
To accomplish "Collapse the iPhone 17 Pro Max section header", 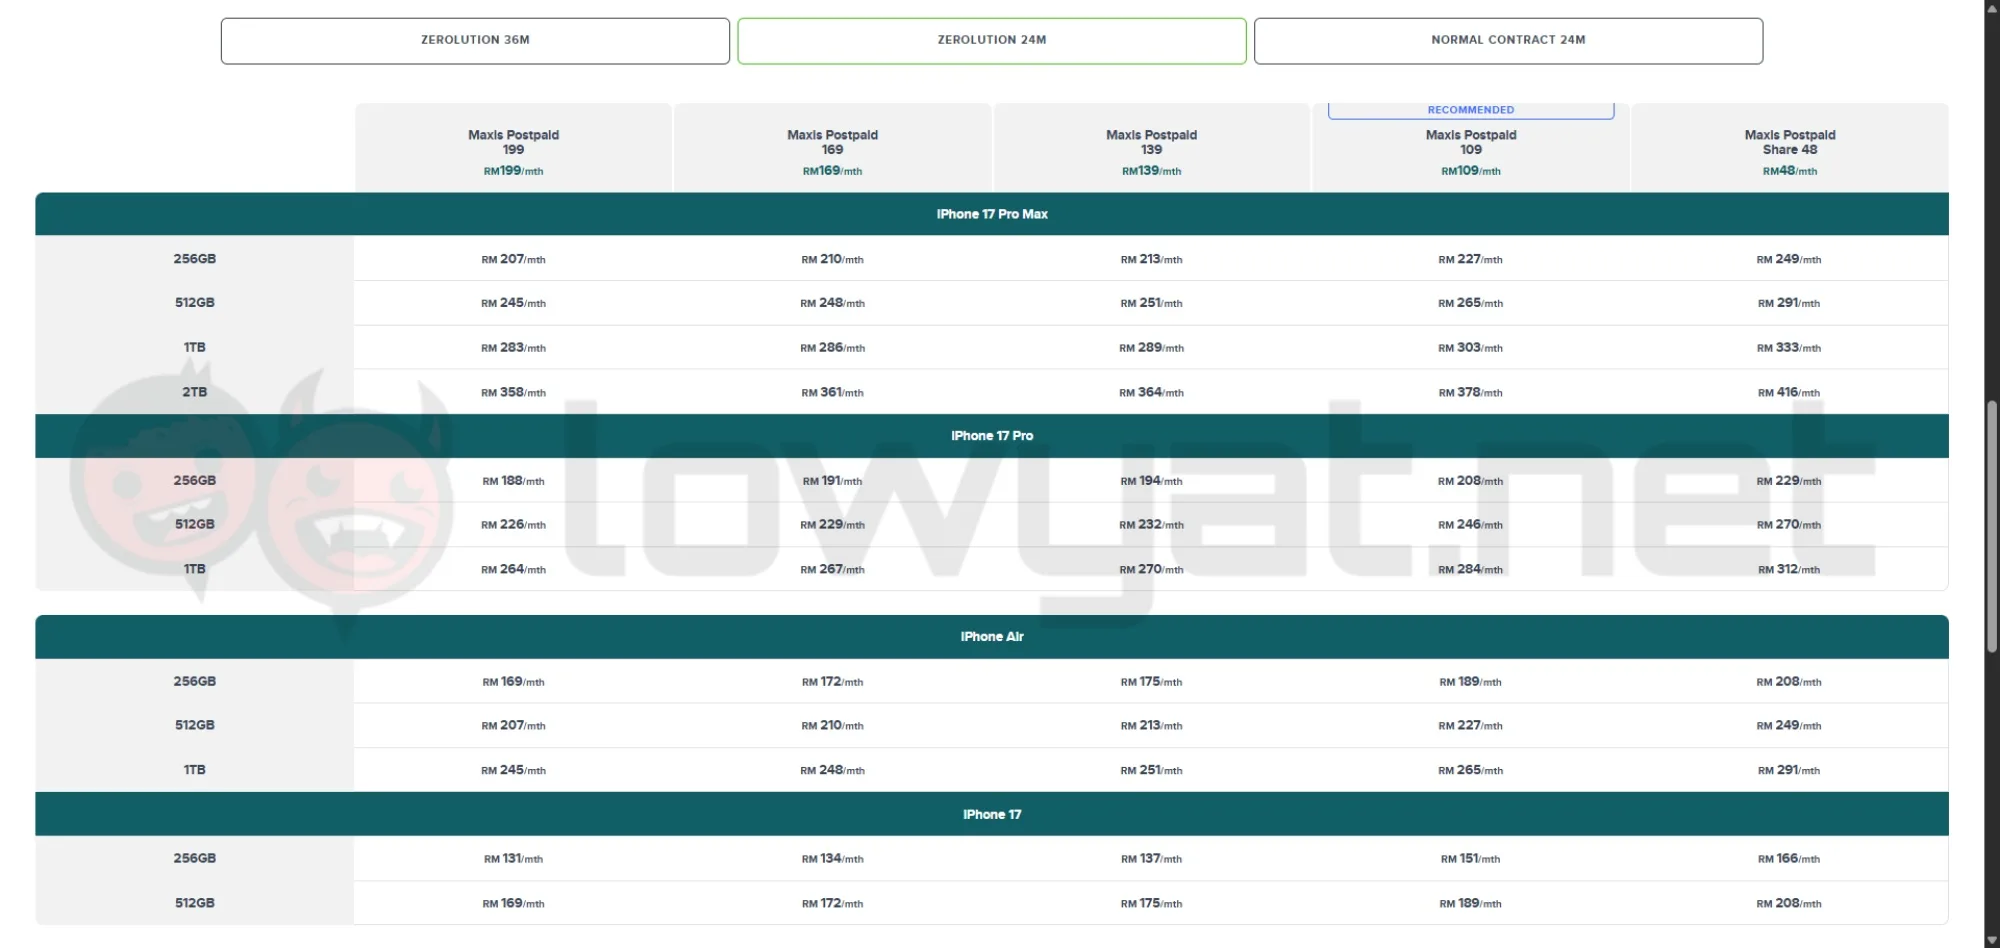I will click(x=992, y=214).
